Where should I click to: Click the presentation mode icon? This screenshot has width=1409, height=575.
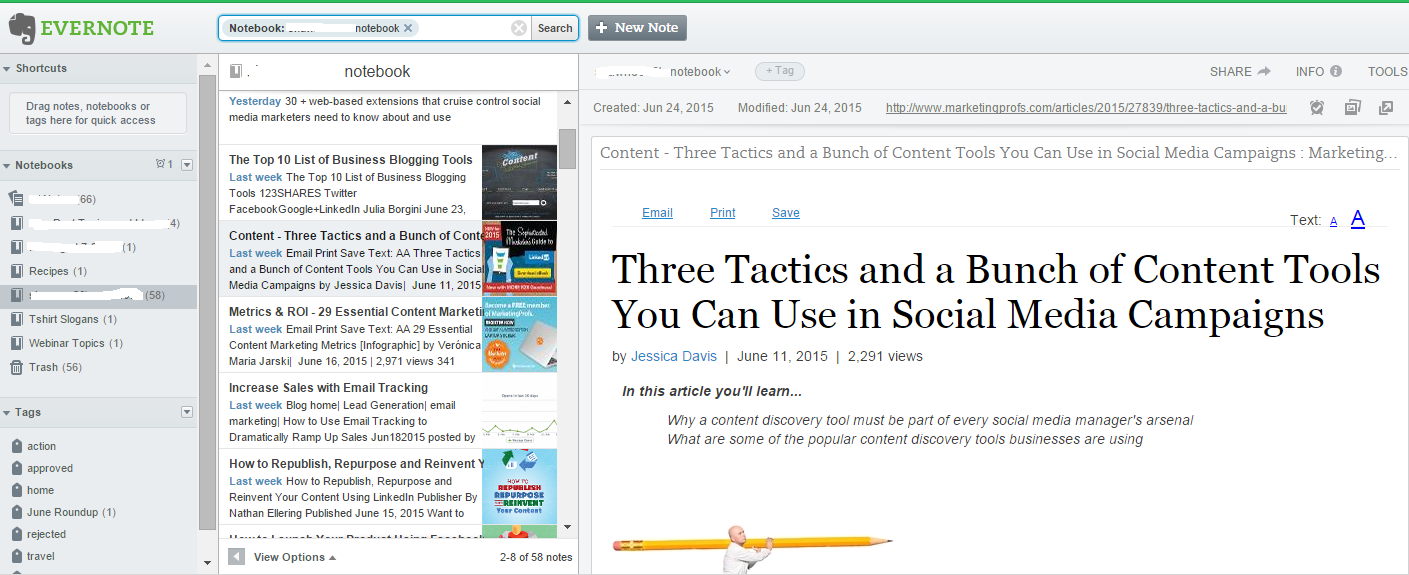pyautogui.click(x=1353, y=107)
